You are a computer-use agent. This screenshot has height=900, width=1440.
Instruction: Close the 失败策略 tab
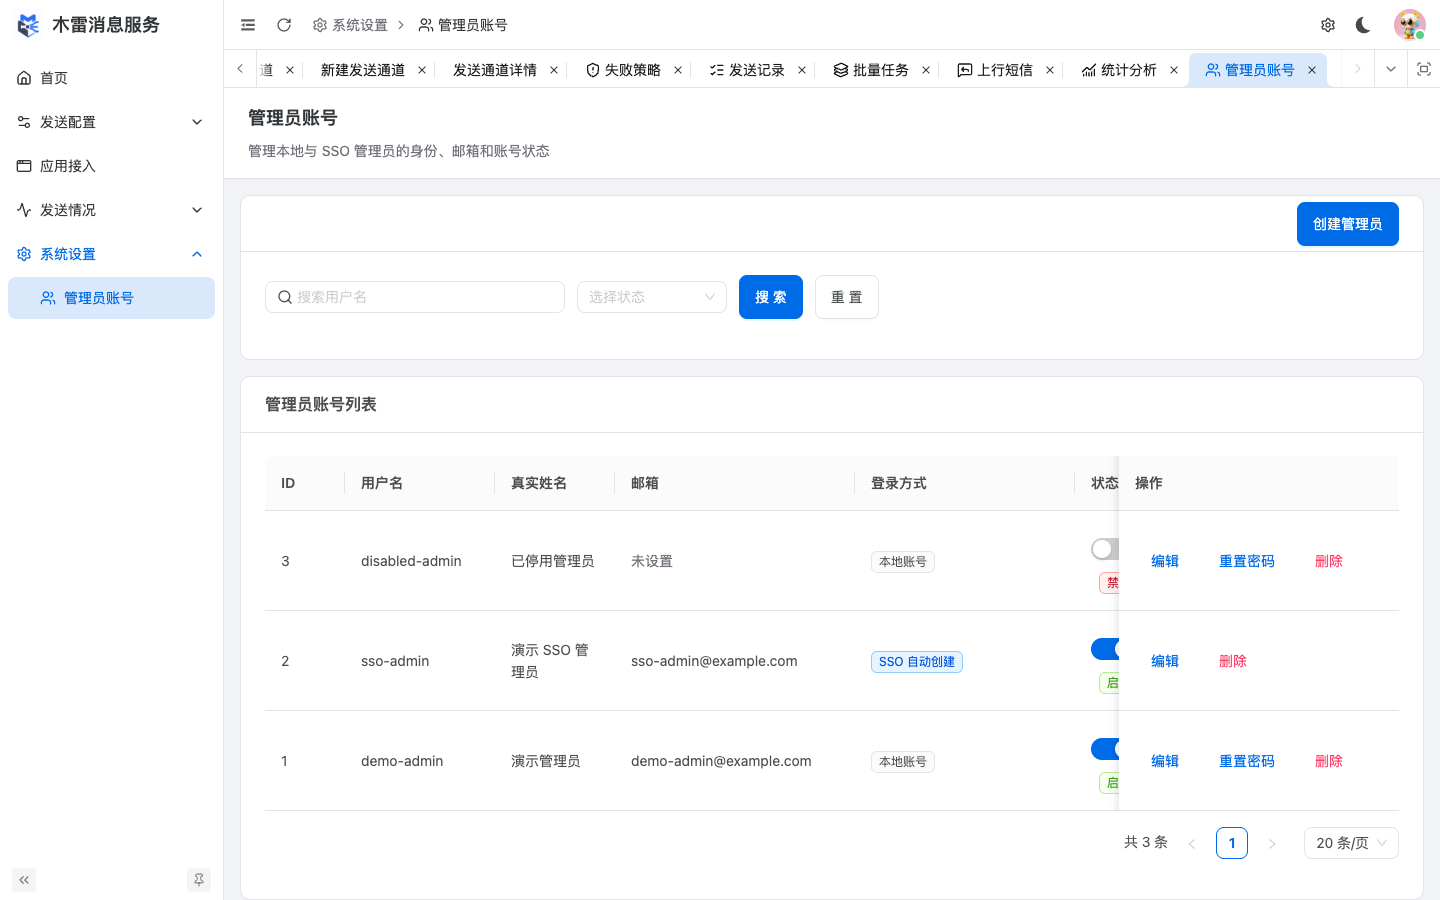pyautogui.click(x=678, y=70)
